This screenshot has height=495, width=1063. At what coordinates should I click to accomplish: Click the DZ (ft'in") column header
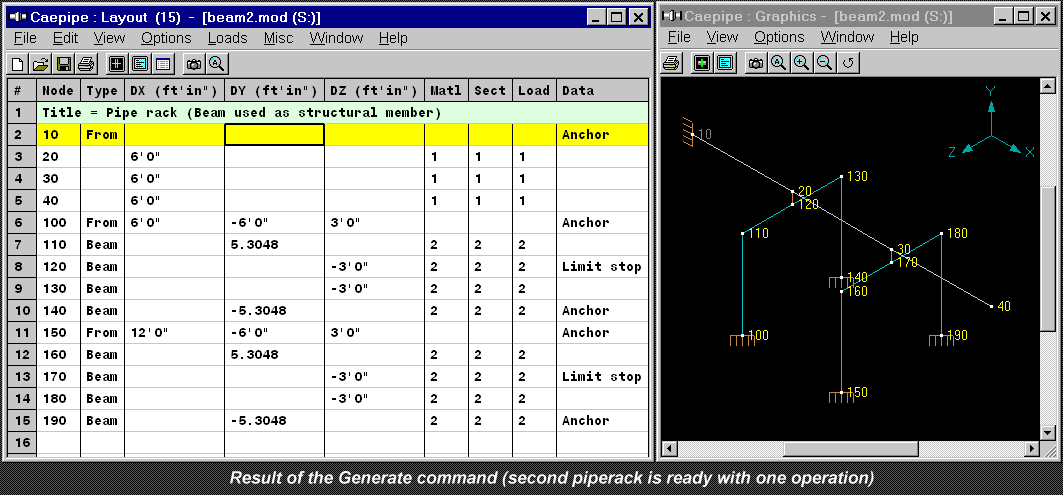pos(374,90)
